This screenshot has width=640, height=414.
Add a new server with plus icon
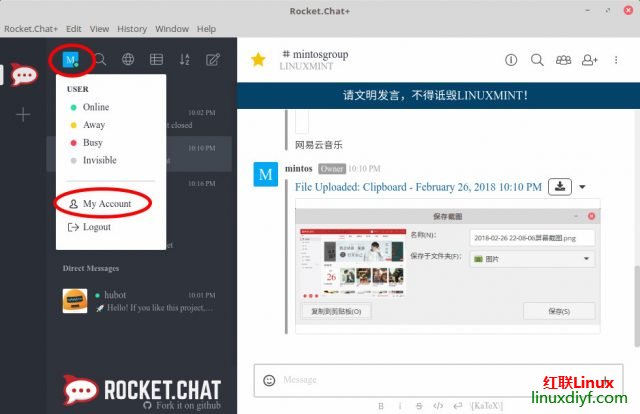pos(23,114)
